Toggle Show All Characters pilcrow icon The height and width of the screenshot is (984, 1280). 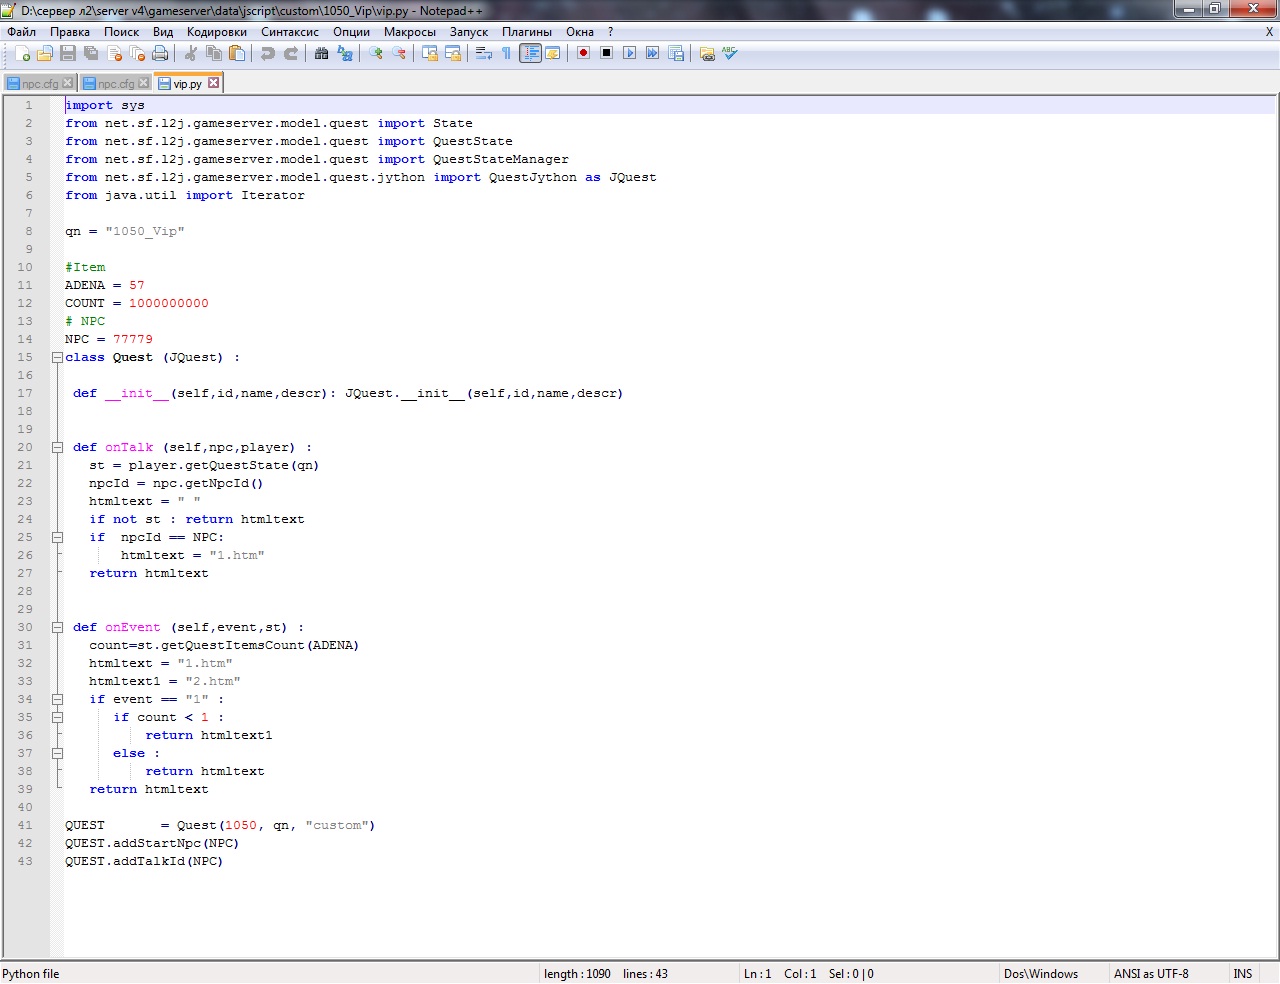tap(507, 53)
